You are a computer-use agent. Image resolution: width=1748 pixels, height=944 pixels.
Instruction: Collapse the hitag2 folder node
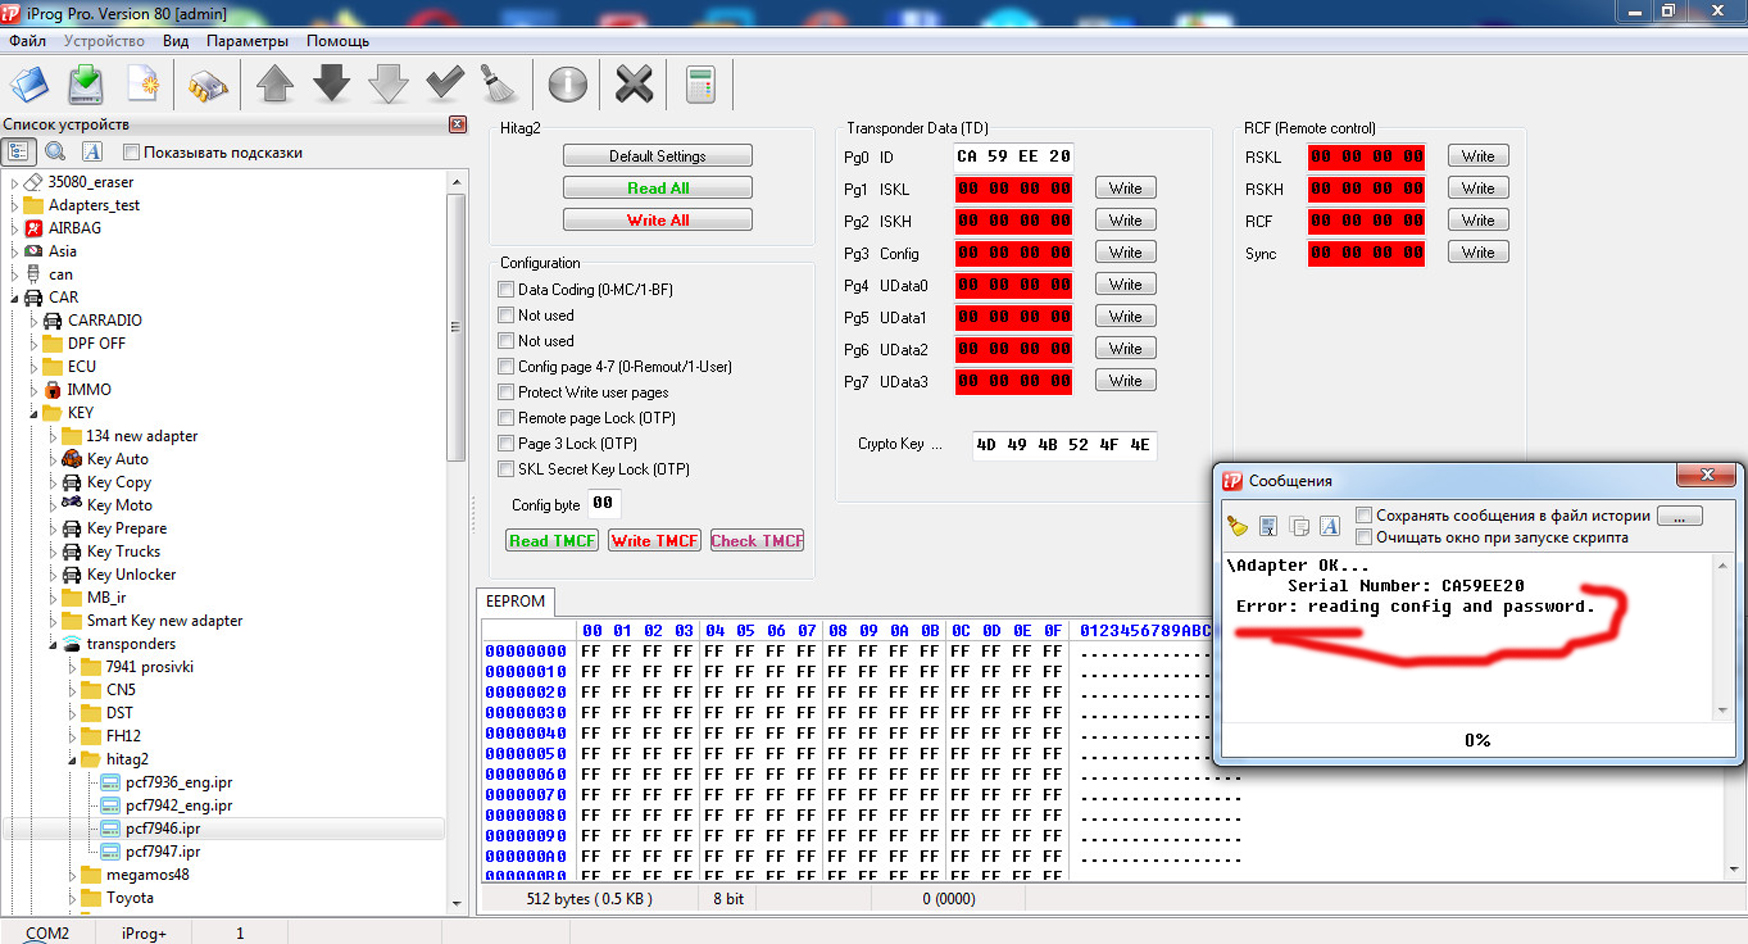click(72, 760)
